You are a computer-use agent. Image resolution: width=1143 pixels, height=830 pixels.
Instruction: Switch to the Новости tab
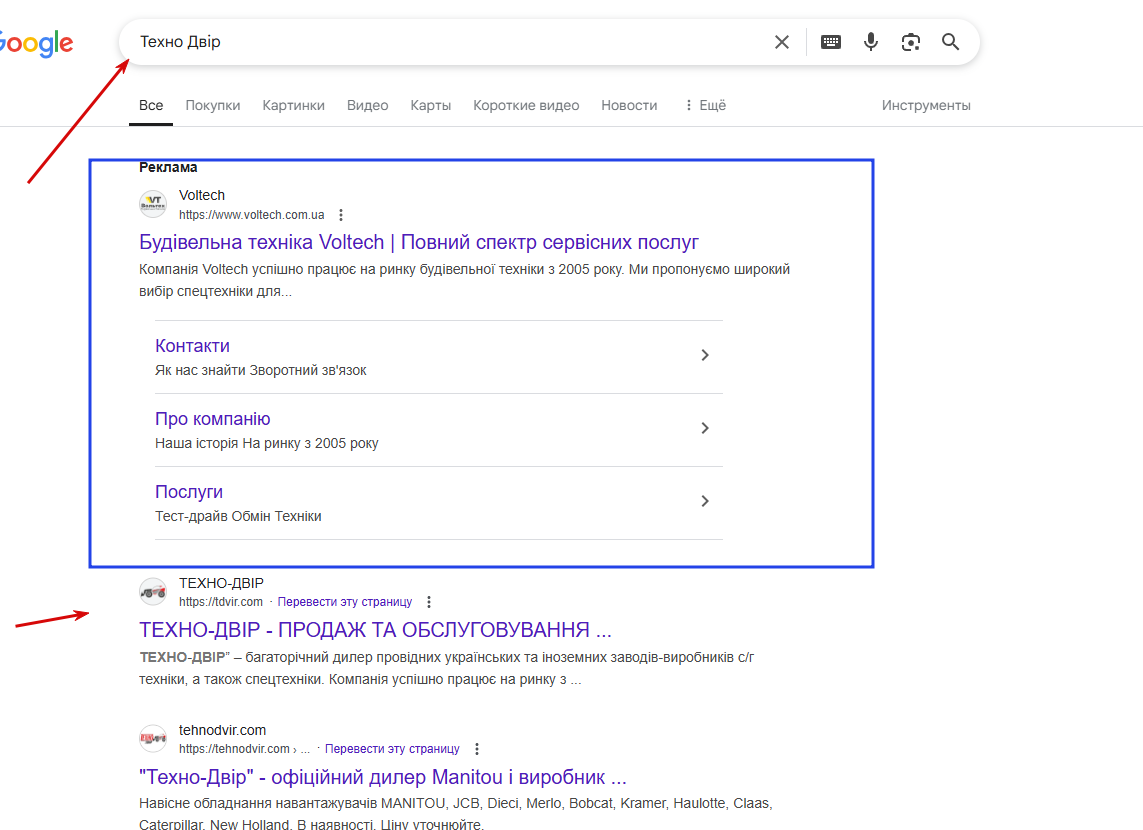629,106
